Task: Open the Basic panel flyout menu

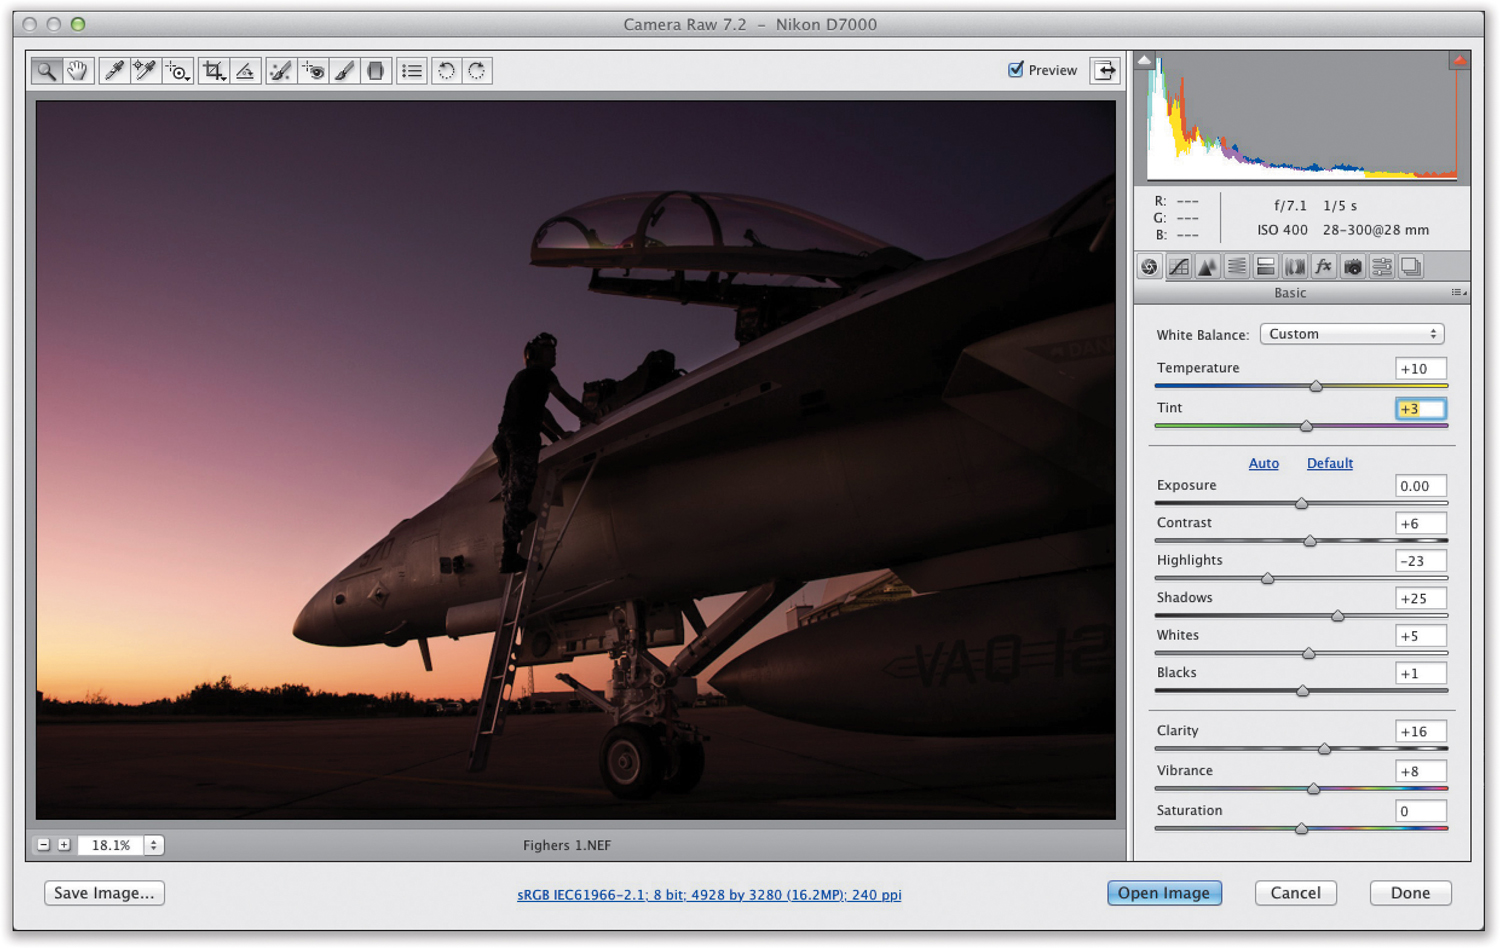Action: (1459, 293)
